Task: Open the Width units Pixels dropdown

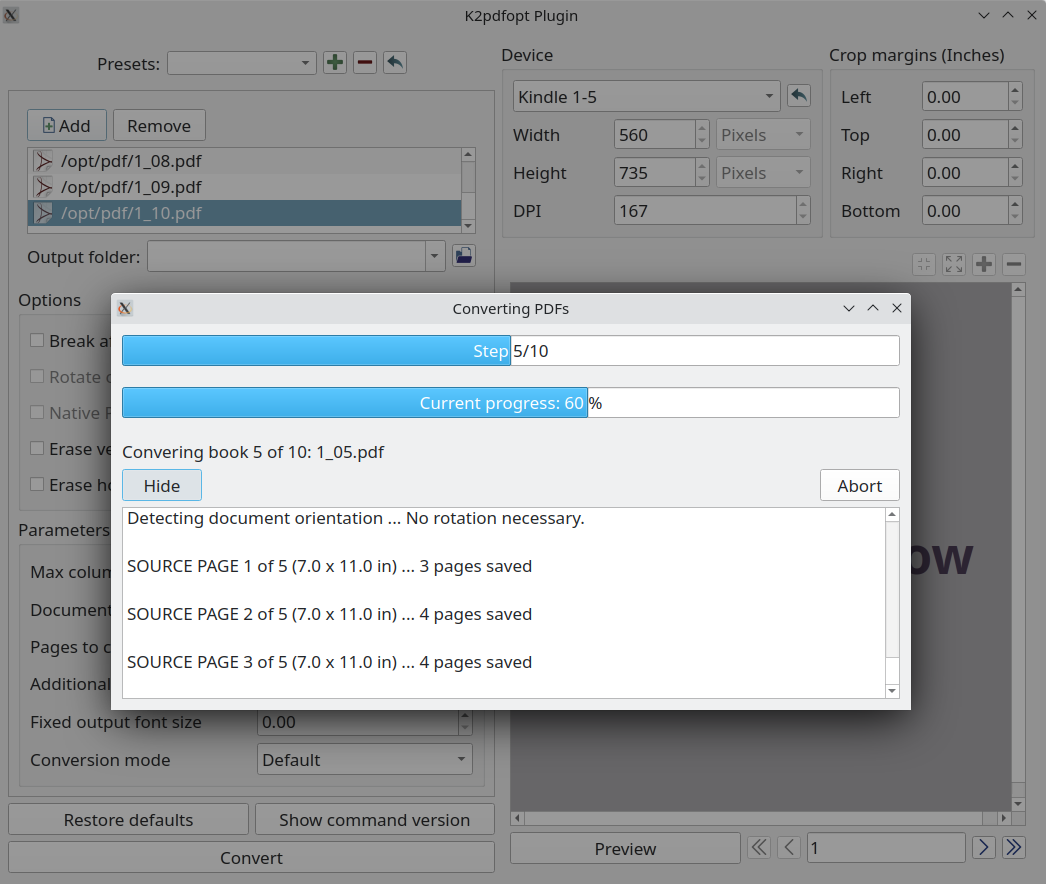Action: (763, 135)
